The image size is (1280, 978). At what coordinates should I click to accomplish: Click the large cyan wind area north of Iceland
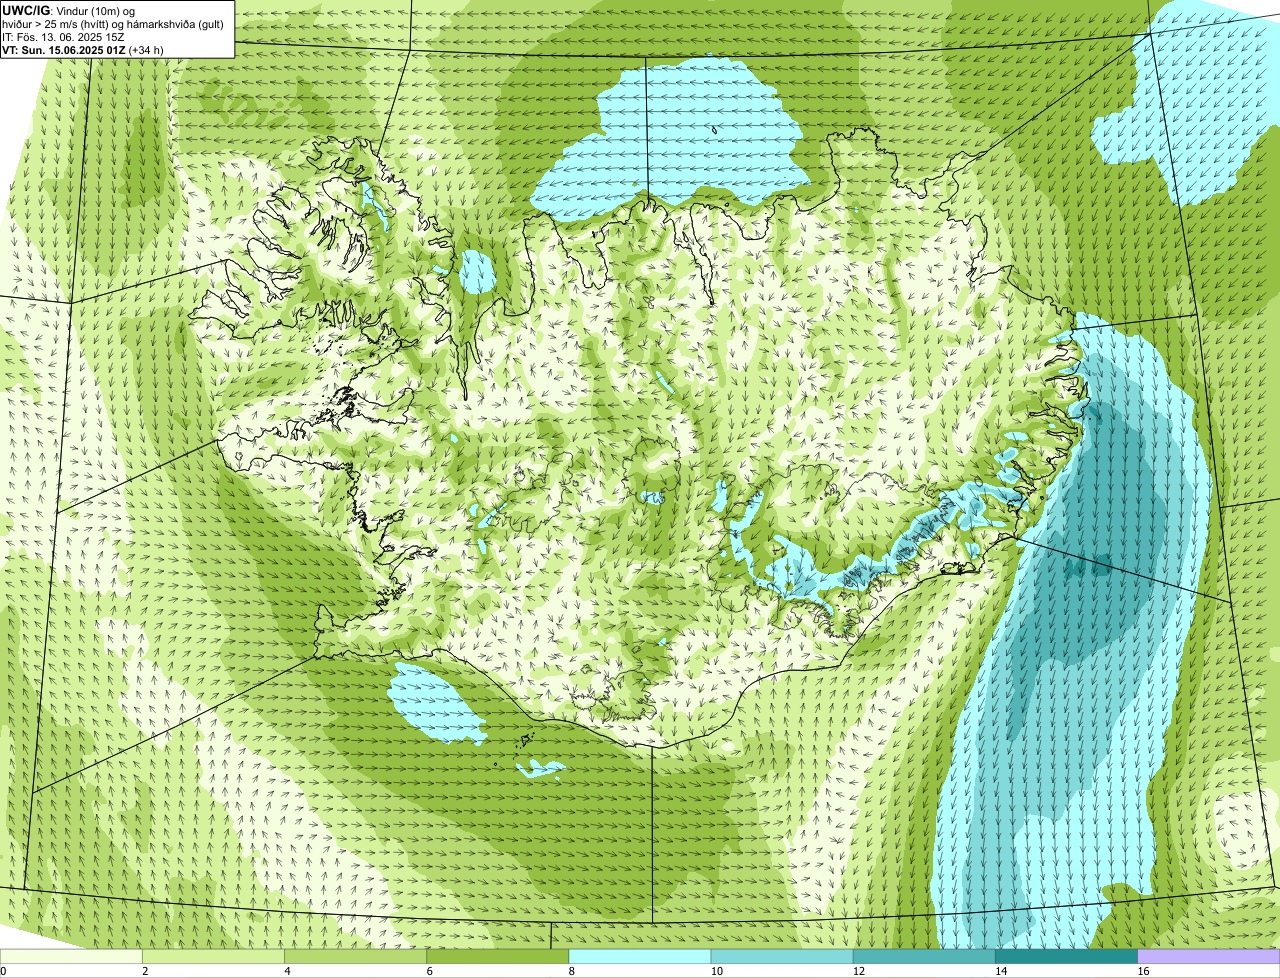[680, 140]
